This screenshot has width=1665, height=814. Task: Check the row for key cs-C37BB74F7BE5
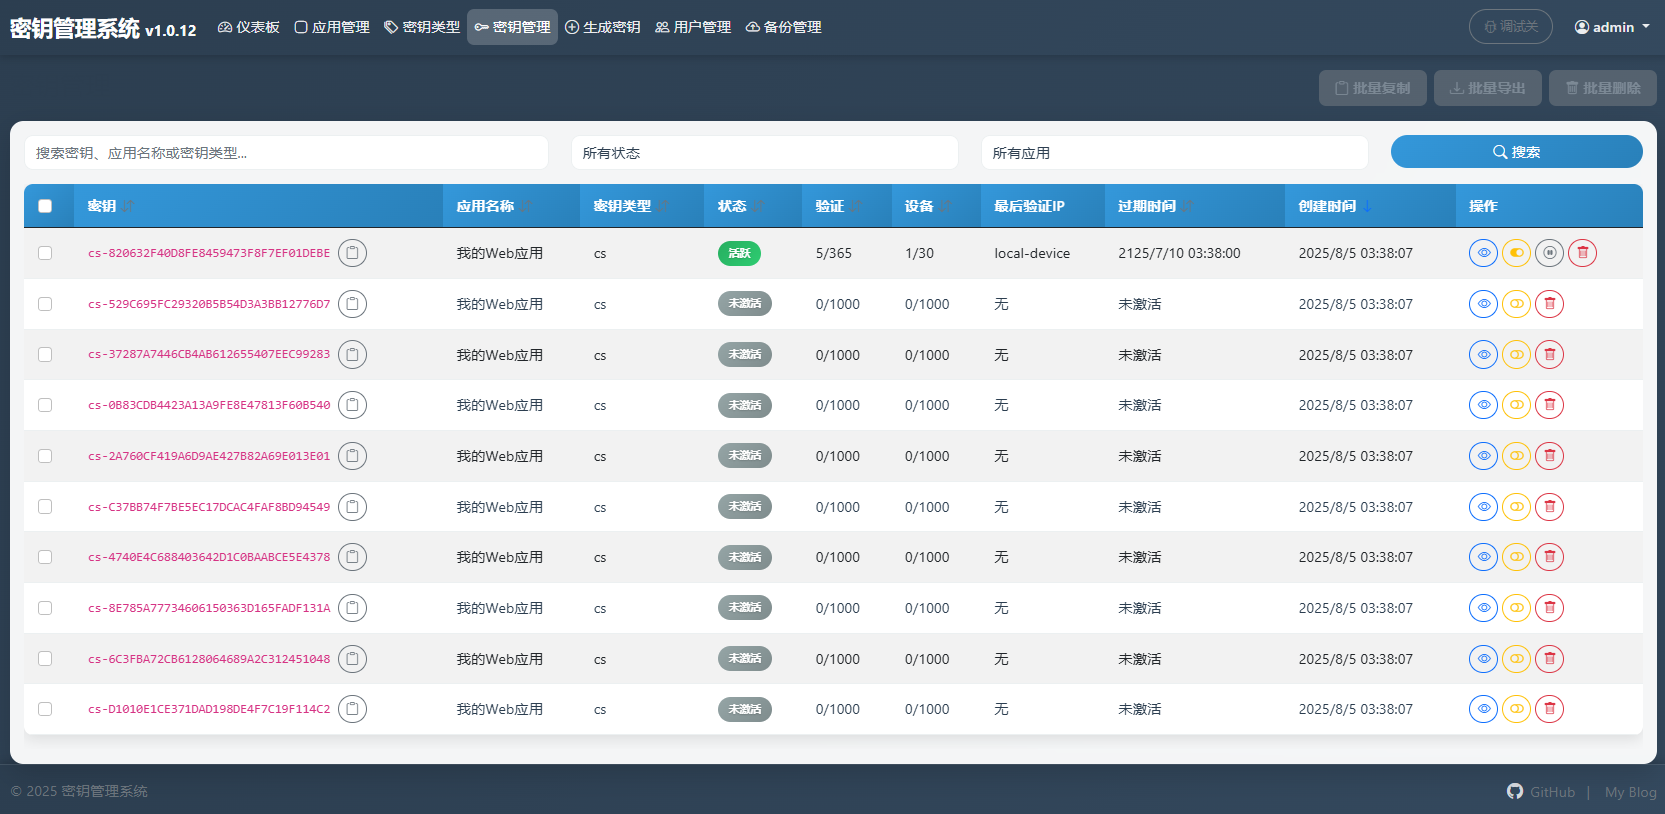tap(45, 507)
